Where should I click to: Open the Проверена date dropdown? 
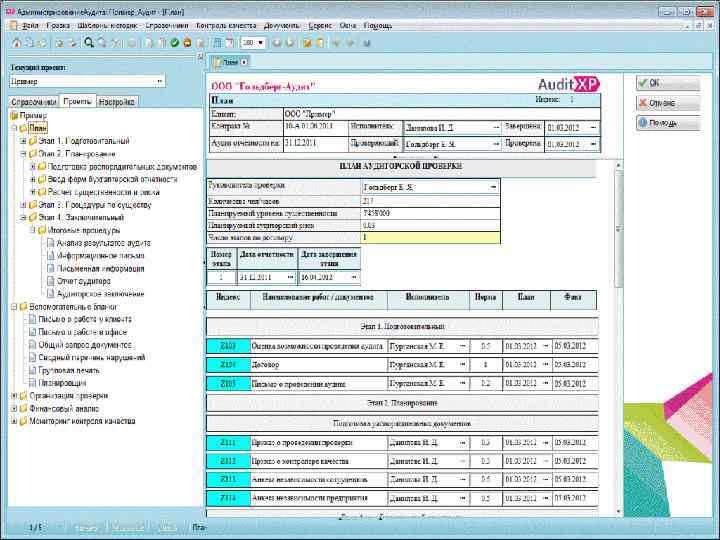[593, 144]
